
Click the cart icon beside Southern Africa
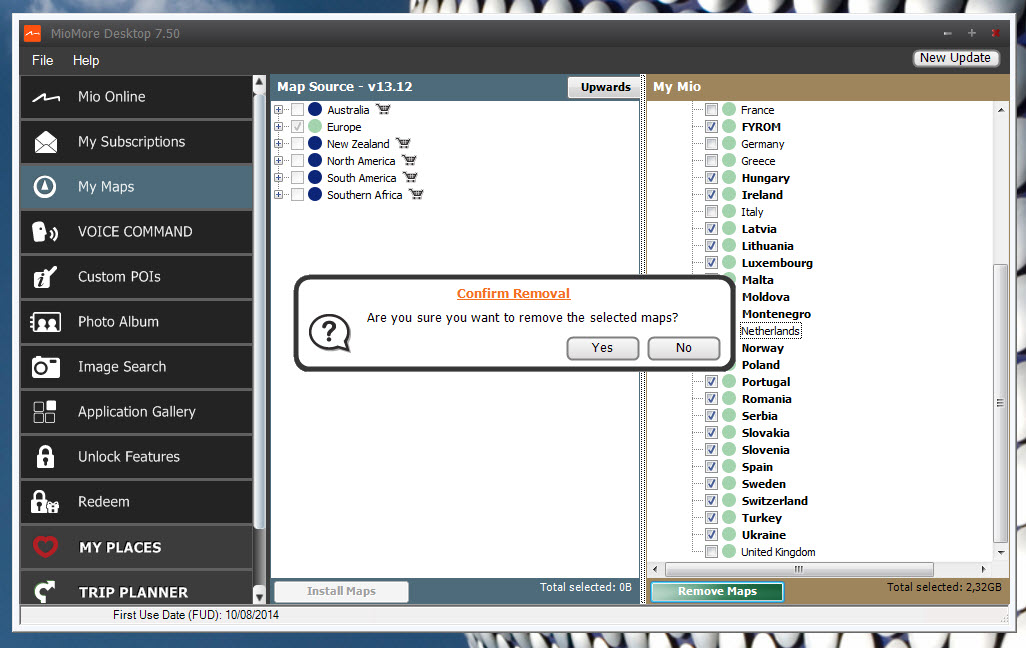tap(416, 194)
